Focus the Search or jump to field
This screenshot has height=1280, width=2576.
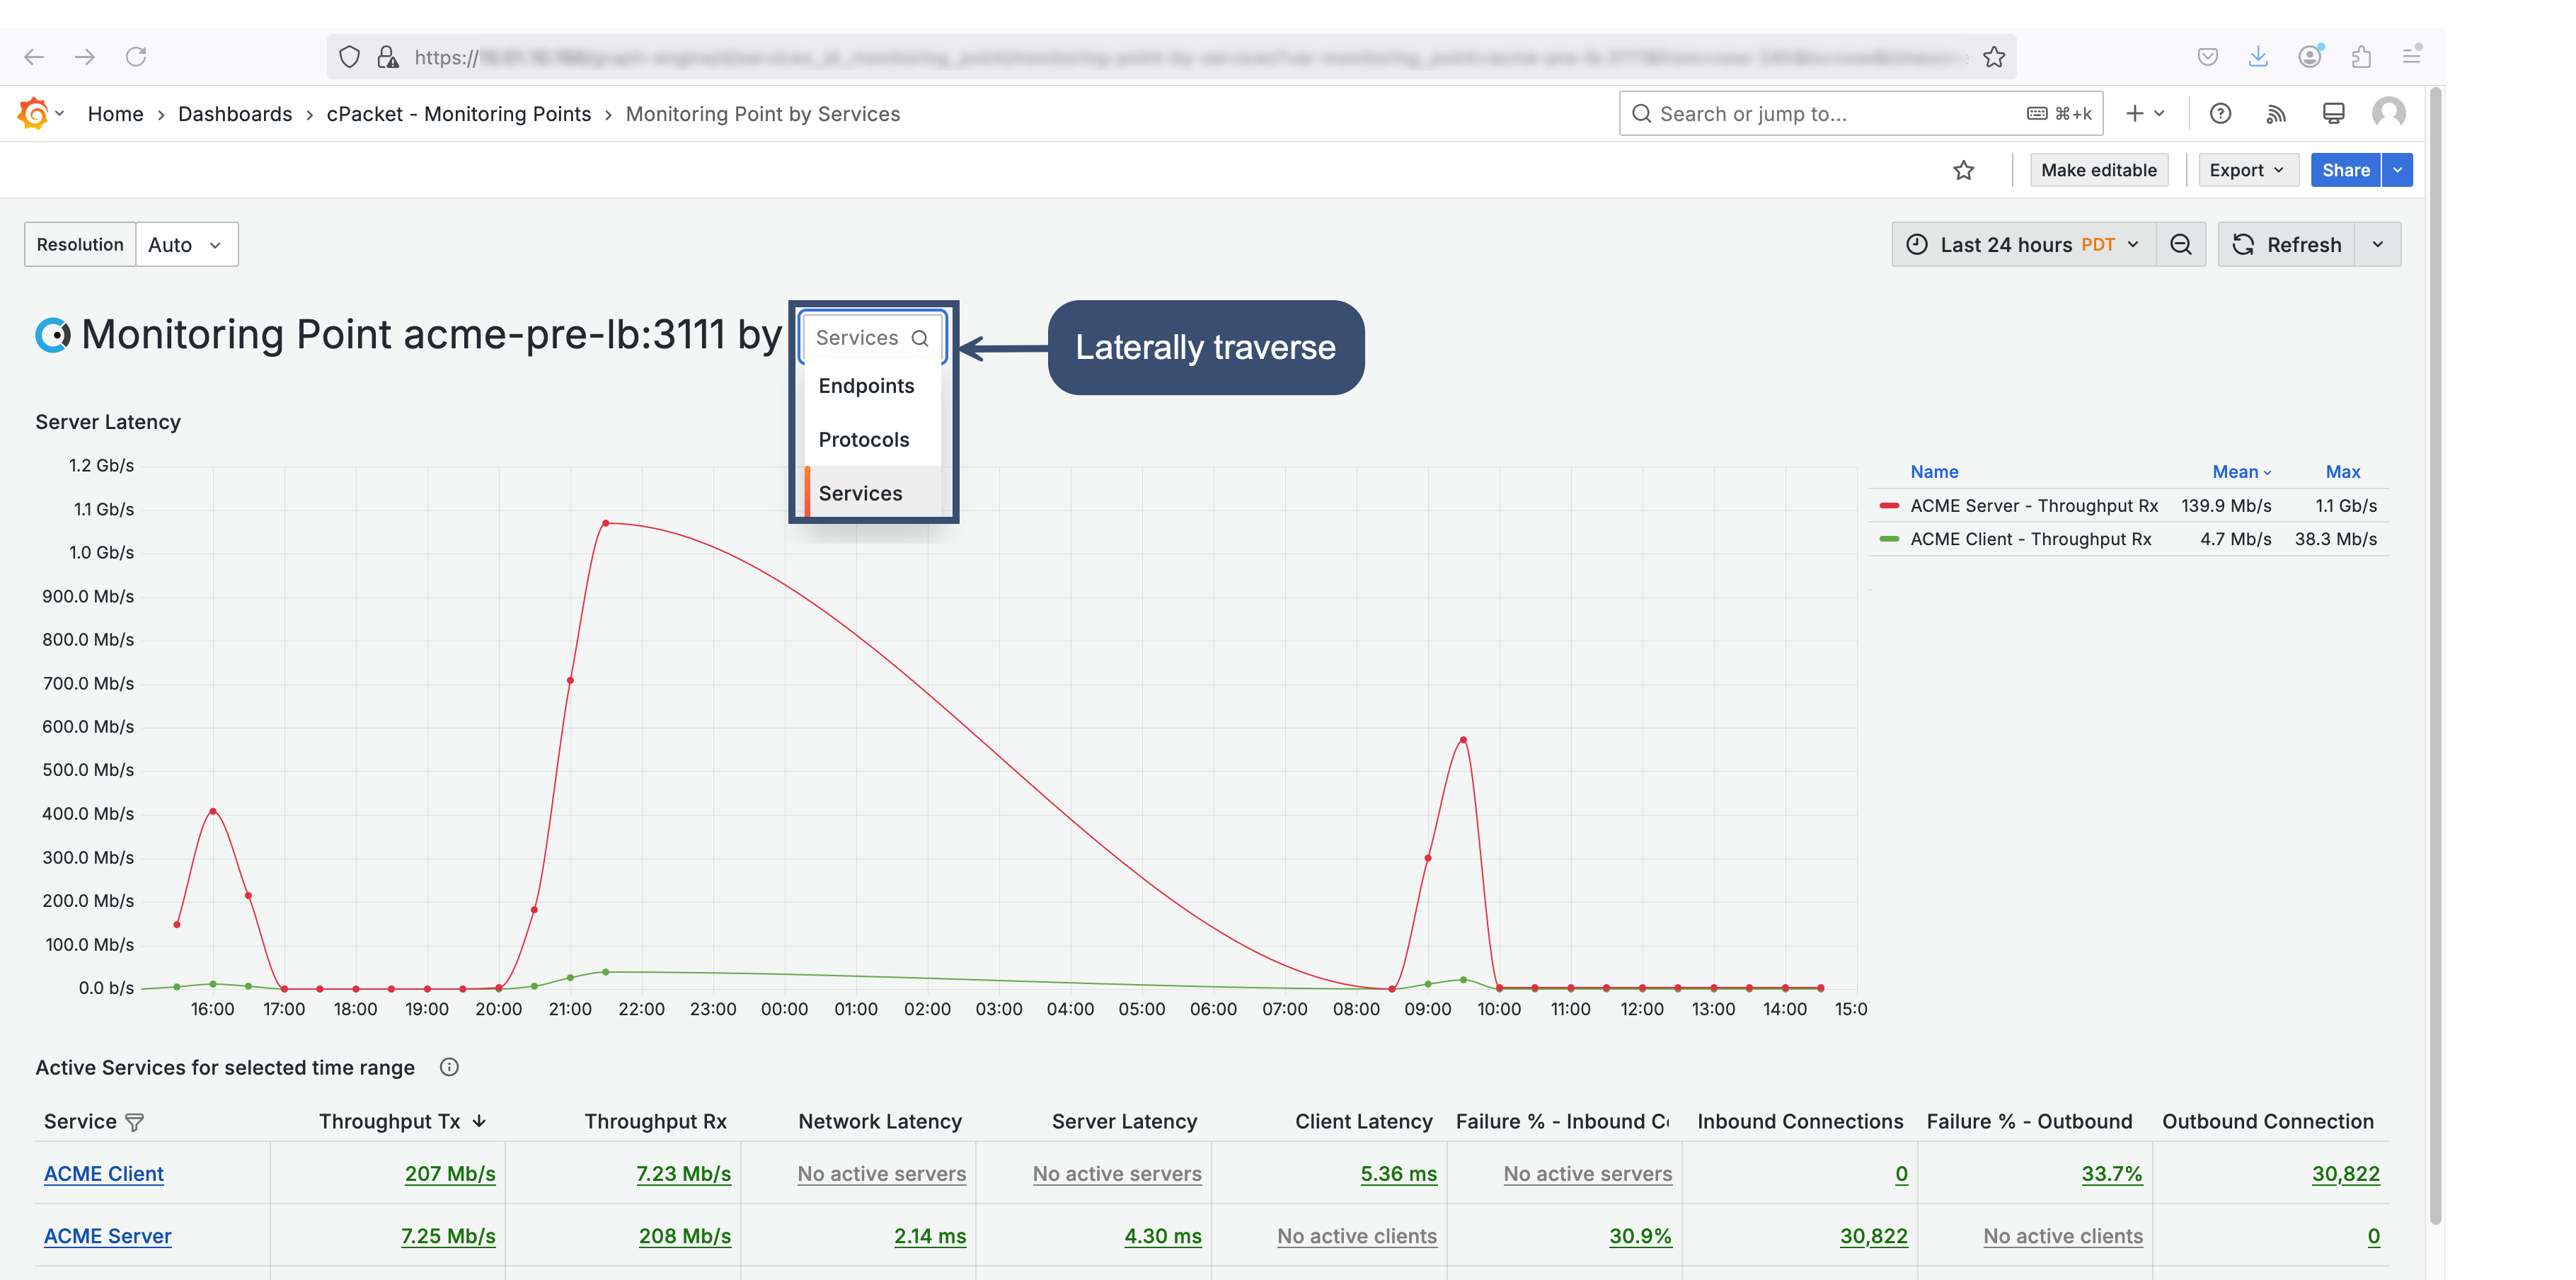(x=1861, y=114)
